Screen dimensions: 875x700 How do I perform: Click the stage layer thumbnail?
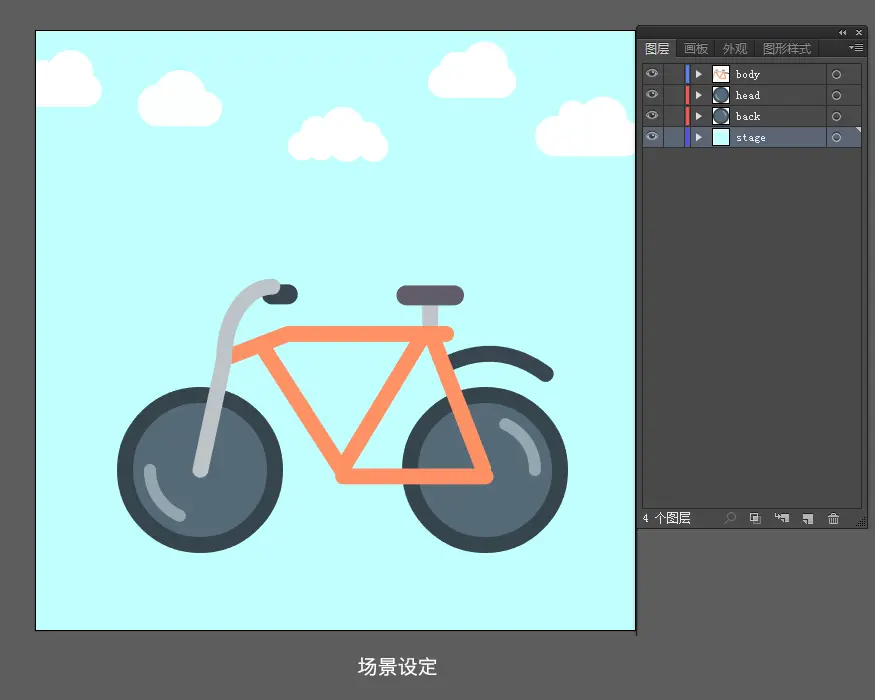[721, 137]
